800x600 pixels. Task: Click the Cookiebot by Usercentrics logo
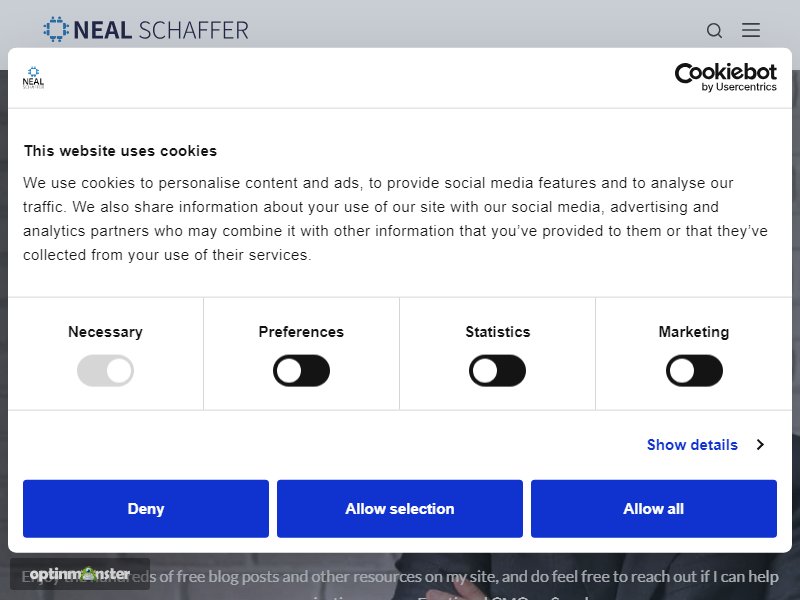coord(726,77)
